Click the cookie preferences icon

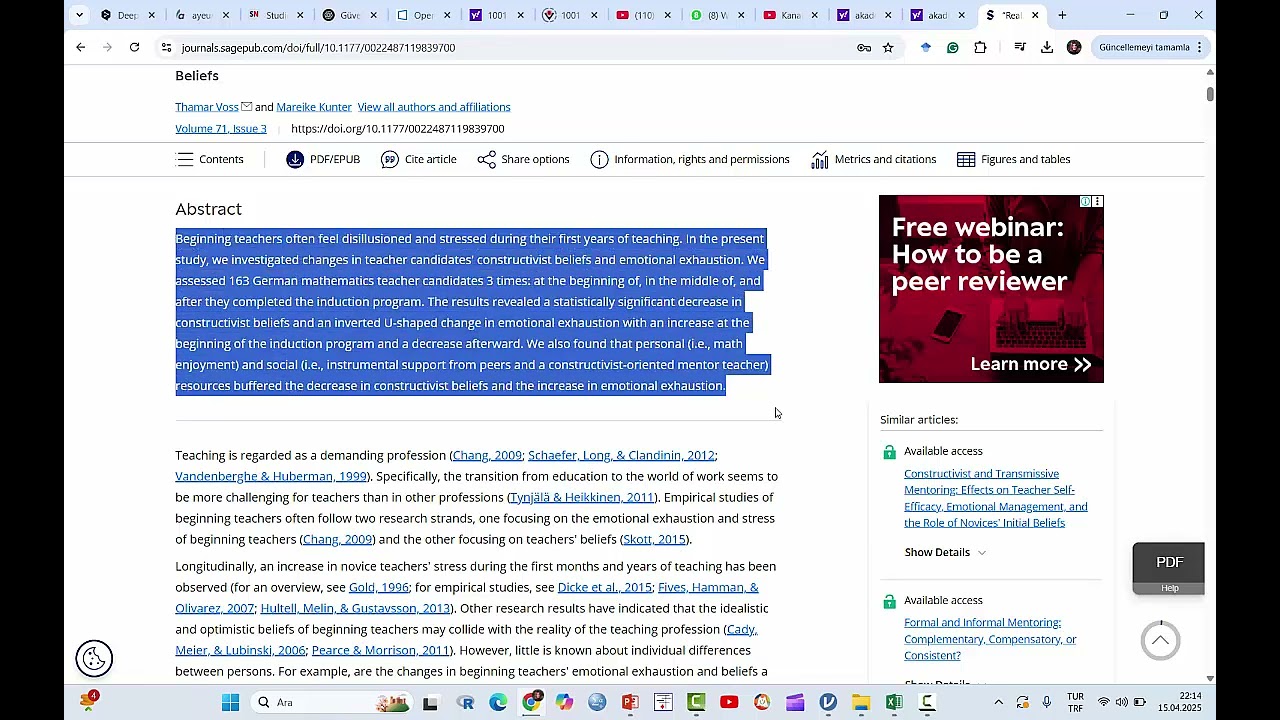click(94, 658)
